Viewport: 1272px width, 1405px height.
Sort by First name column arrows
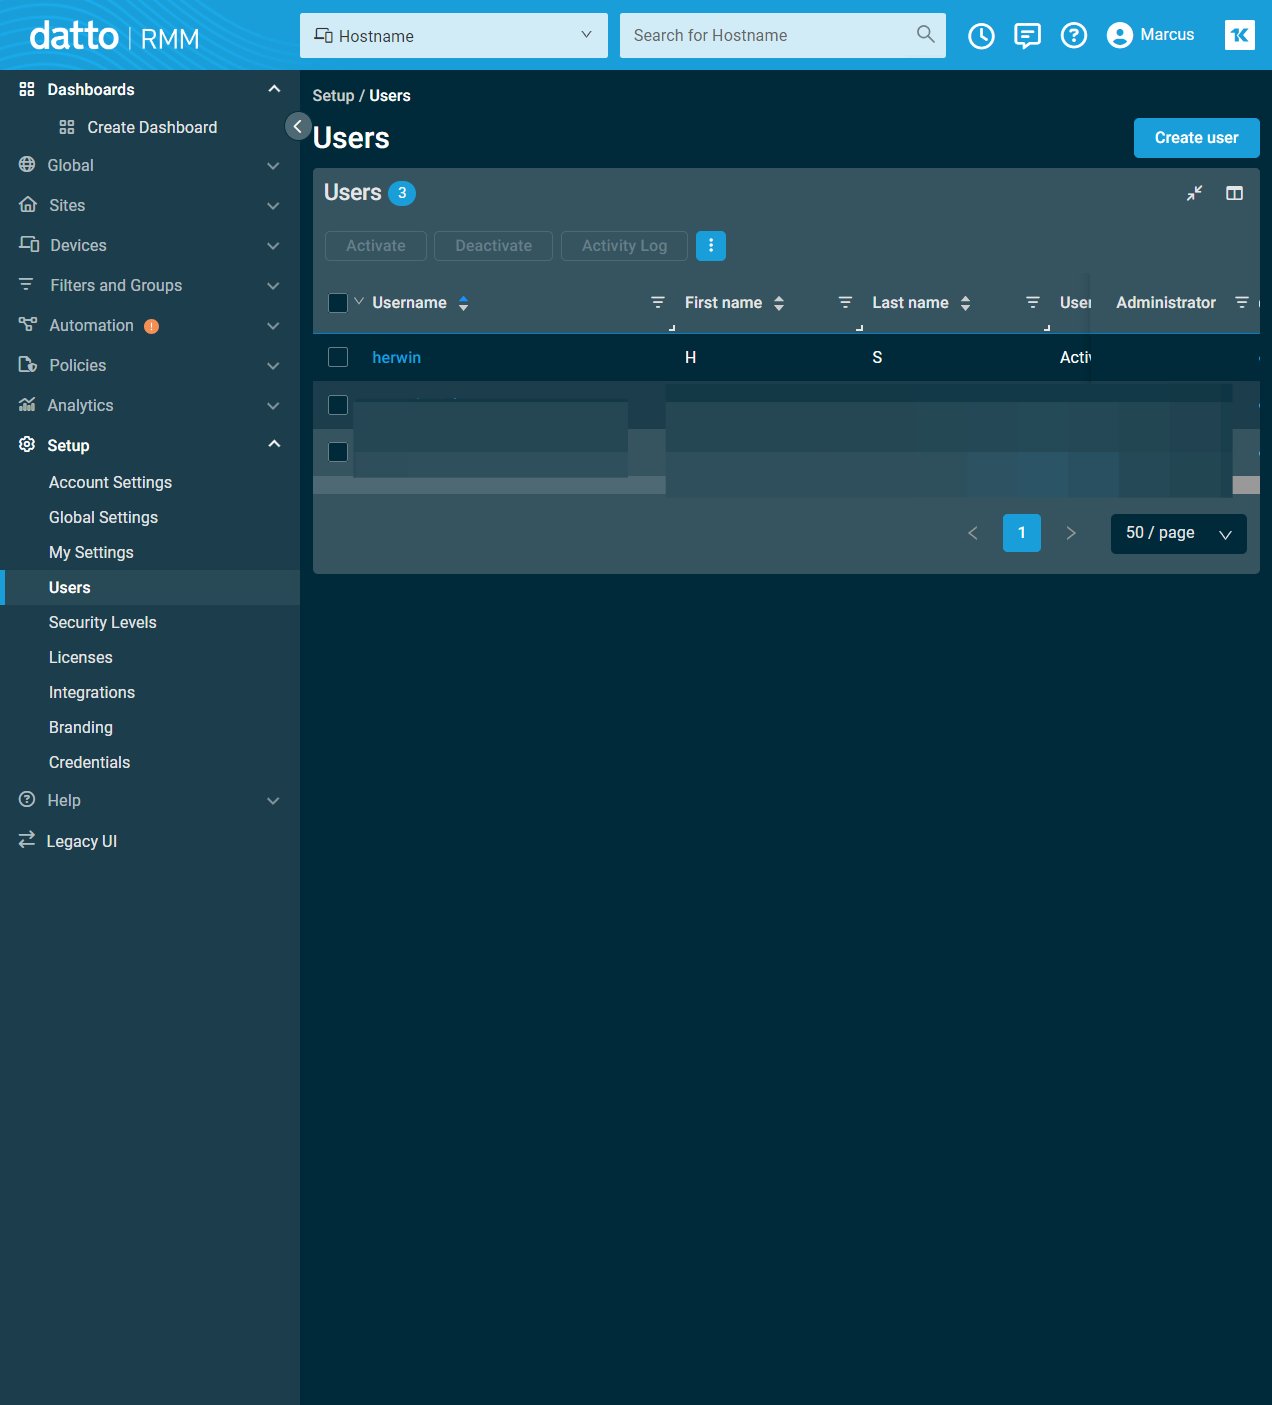pyautogui.click(x=778, y=303)
